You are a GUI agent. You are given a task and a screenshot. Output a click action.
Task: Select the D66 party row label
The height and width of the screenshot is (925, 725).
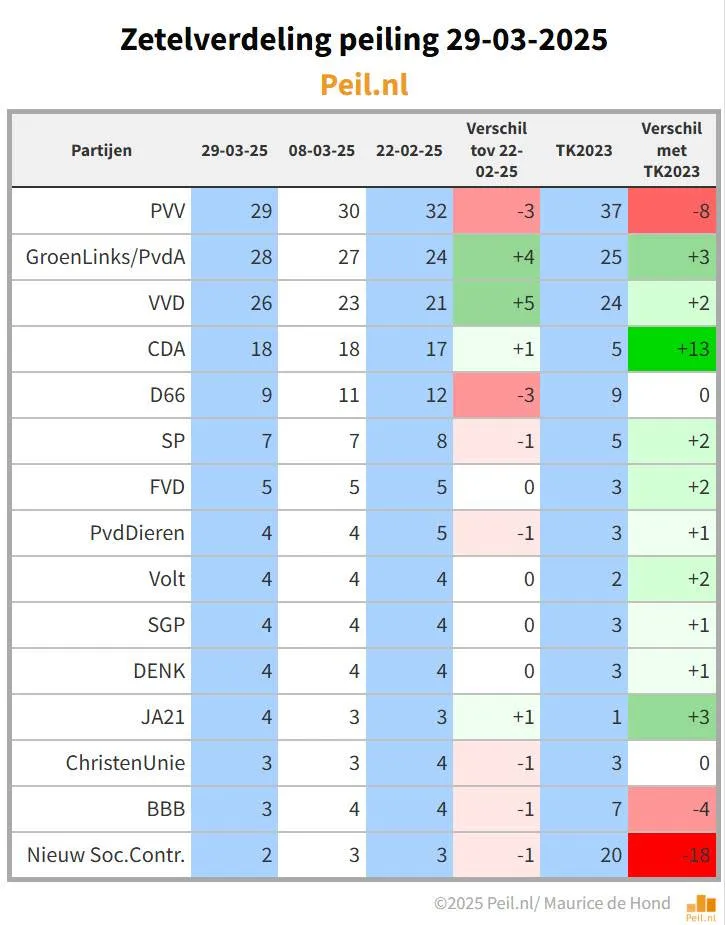(x=168, y=395)
